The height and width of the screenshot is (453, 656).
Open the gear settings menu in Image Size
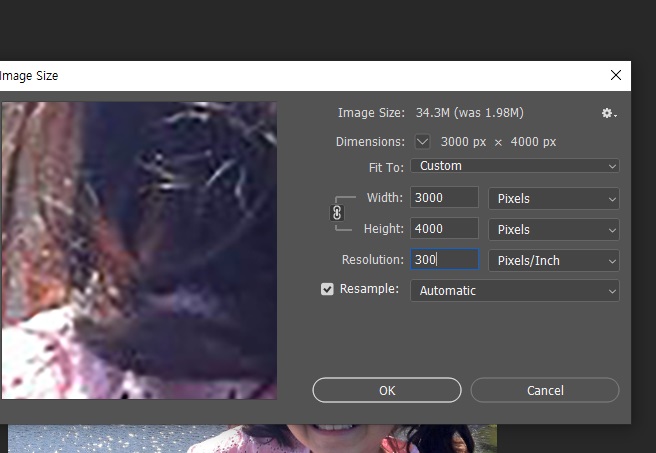[609, 113]
